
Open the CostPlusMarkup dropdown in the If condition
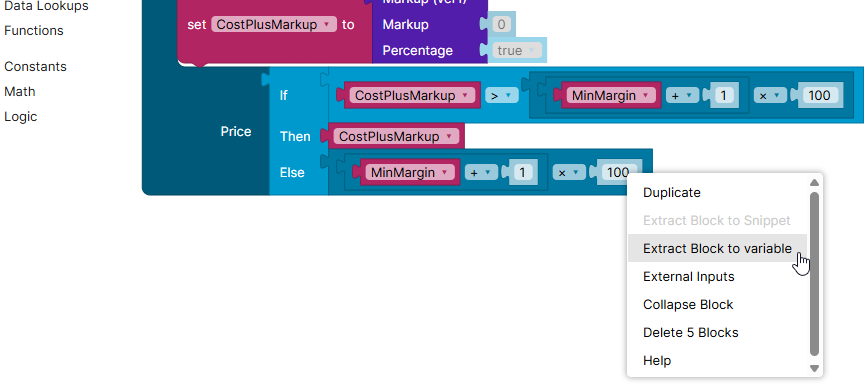pos(412,95)
